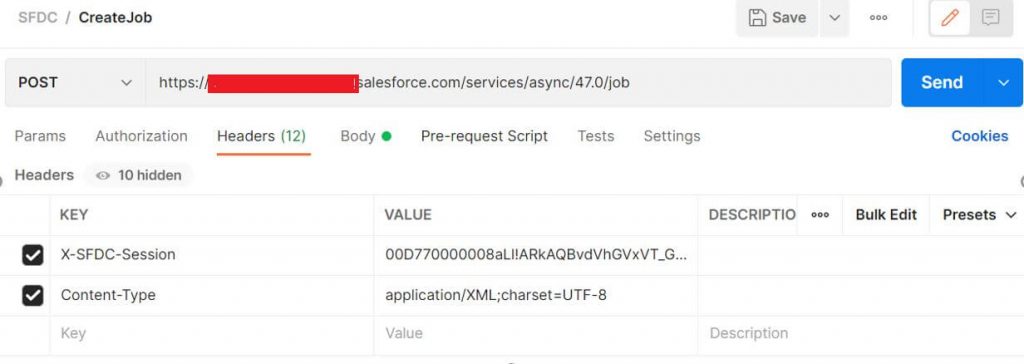Click the blue Send button
Image resolution: width=1024 pixels, height=364 pixels.
pyautogui.click(x=942, y=82)
